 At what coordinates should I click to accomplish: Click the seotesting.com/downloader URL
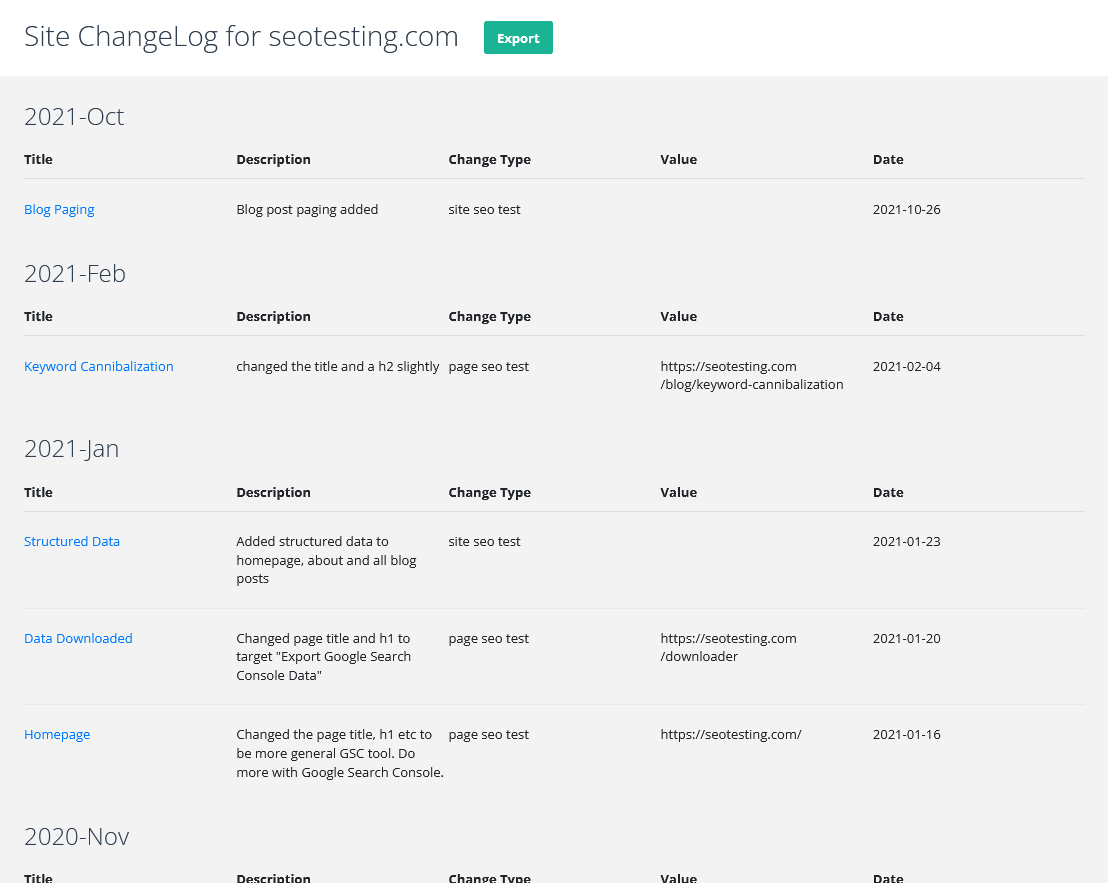pyautogui.click(x=728, y=647)
